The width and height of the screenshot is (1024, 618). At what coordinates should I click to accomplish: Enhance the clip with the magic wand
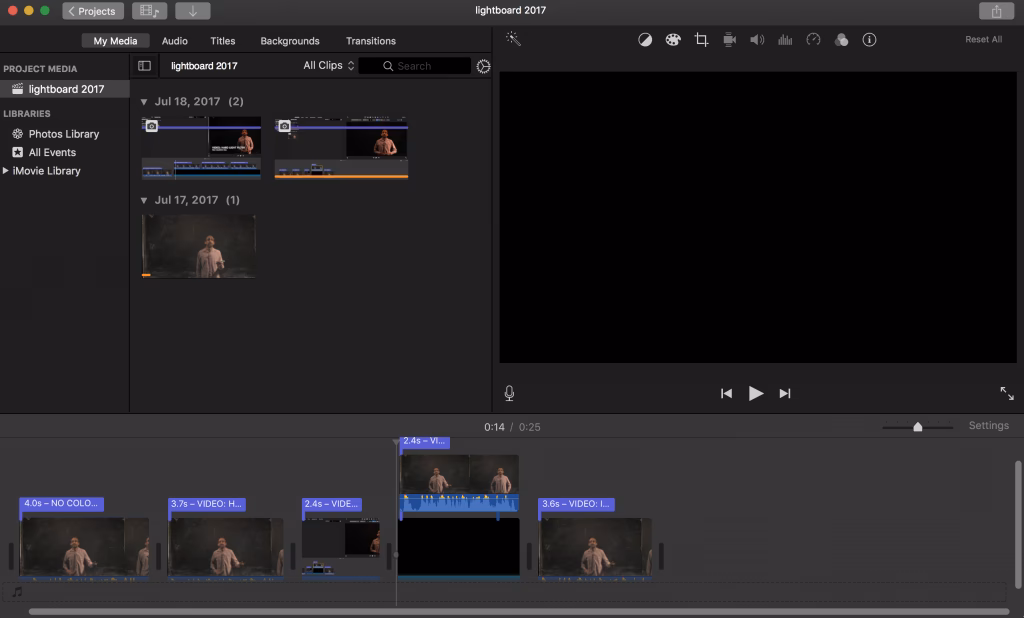513,38
